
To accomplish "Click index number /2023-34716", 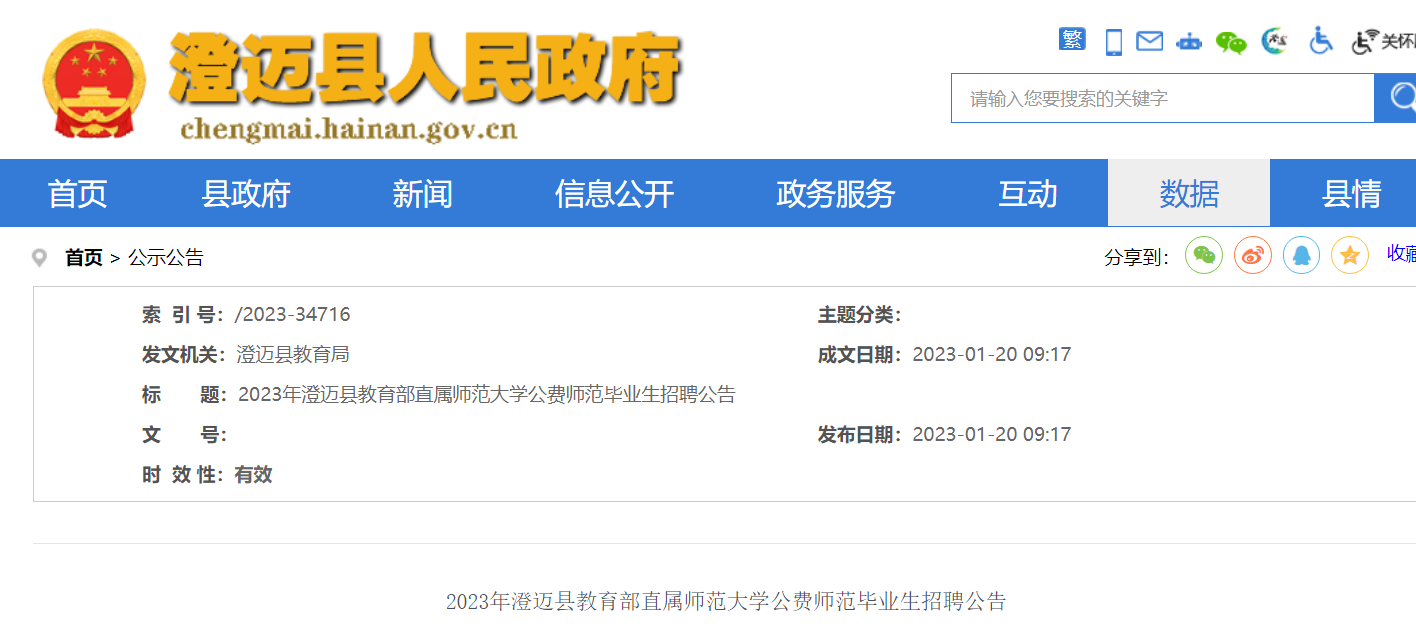I will pos(292,315).
